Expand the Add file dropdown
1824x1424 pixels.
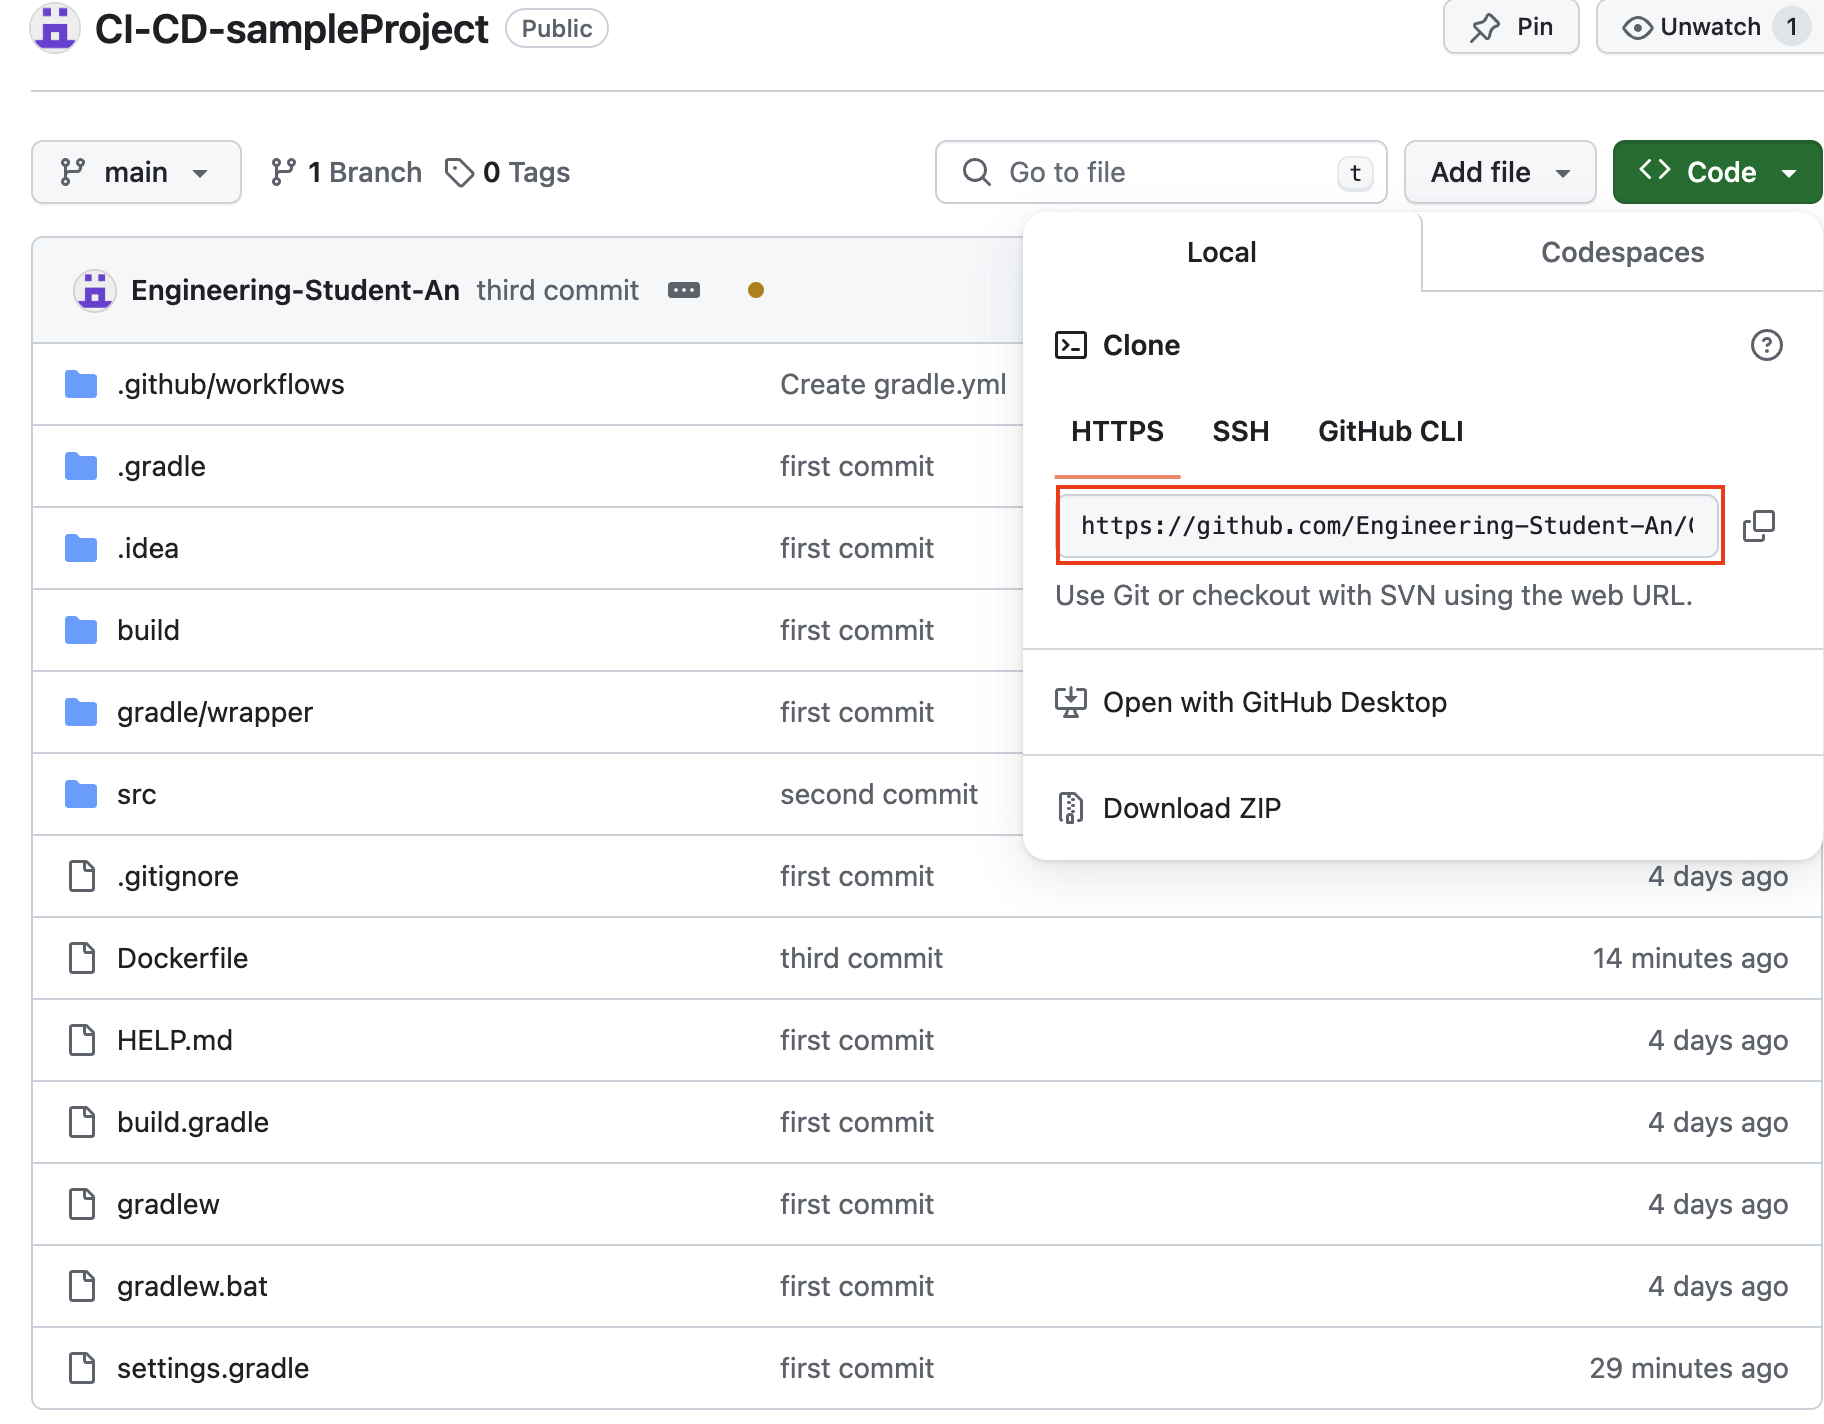1500,172
